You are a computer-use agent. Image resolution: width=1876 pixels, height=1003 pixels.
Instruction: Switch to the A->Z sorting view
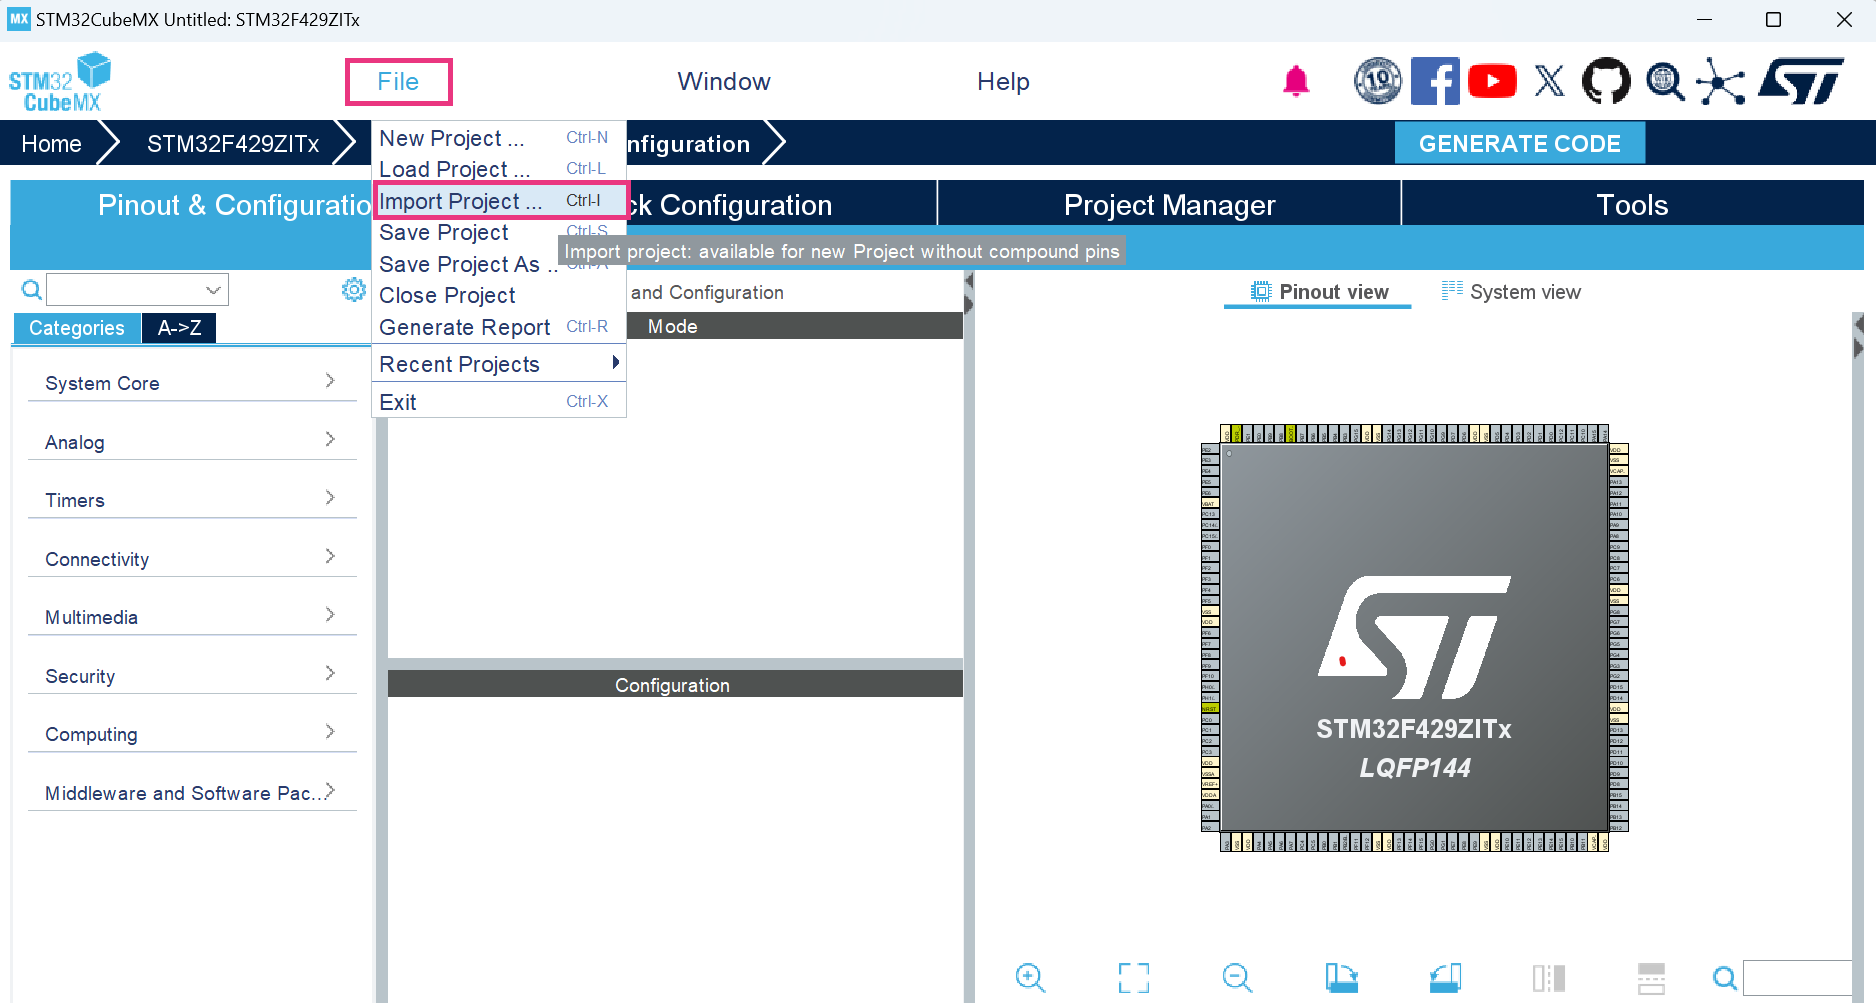[178, 327]
